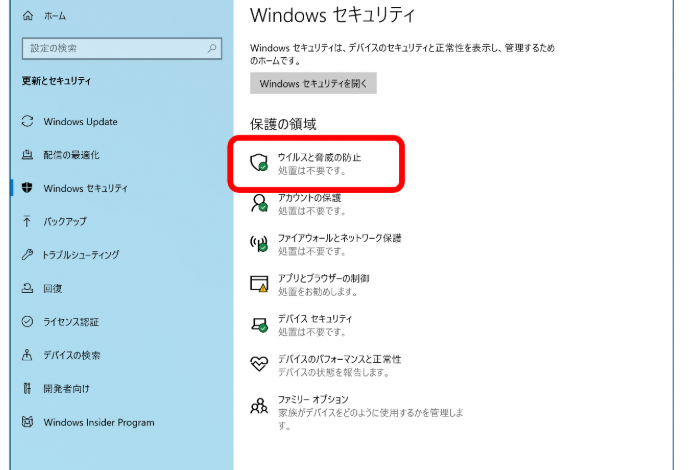This screenshot has width=689, height=470.
Task: Click the firewall antenna icon
Action: (x=259, y=243)
